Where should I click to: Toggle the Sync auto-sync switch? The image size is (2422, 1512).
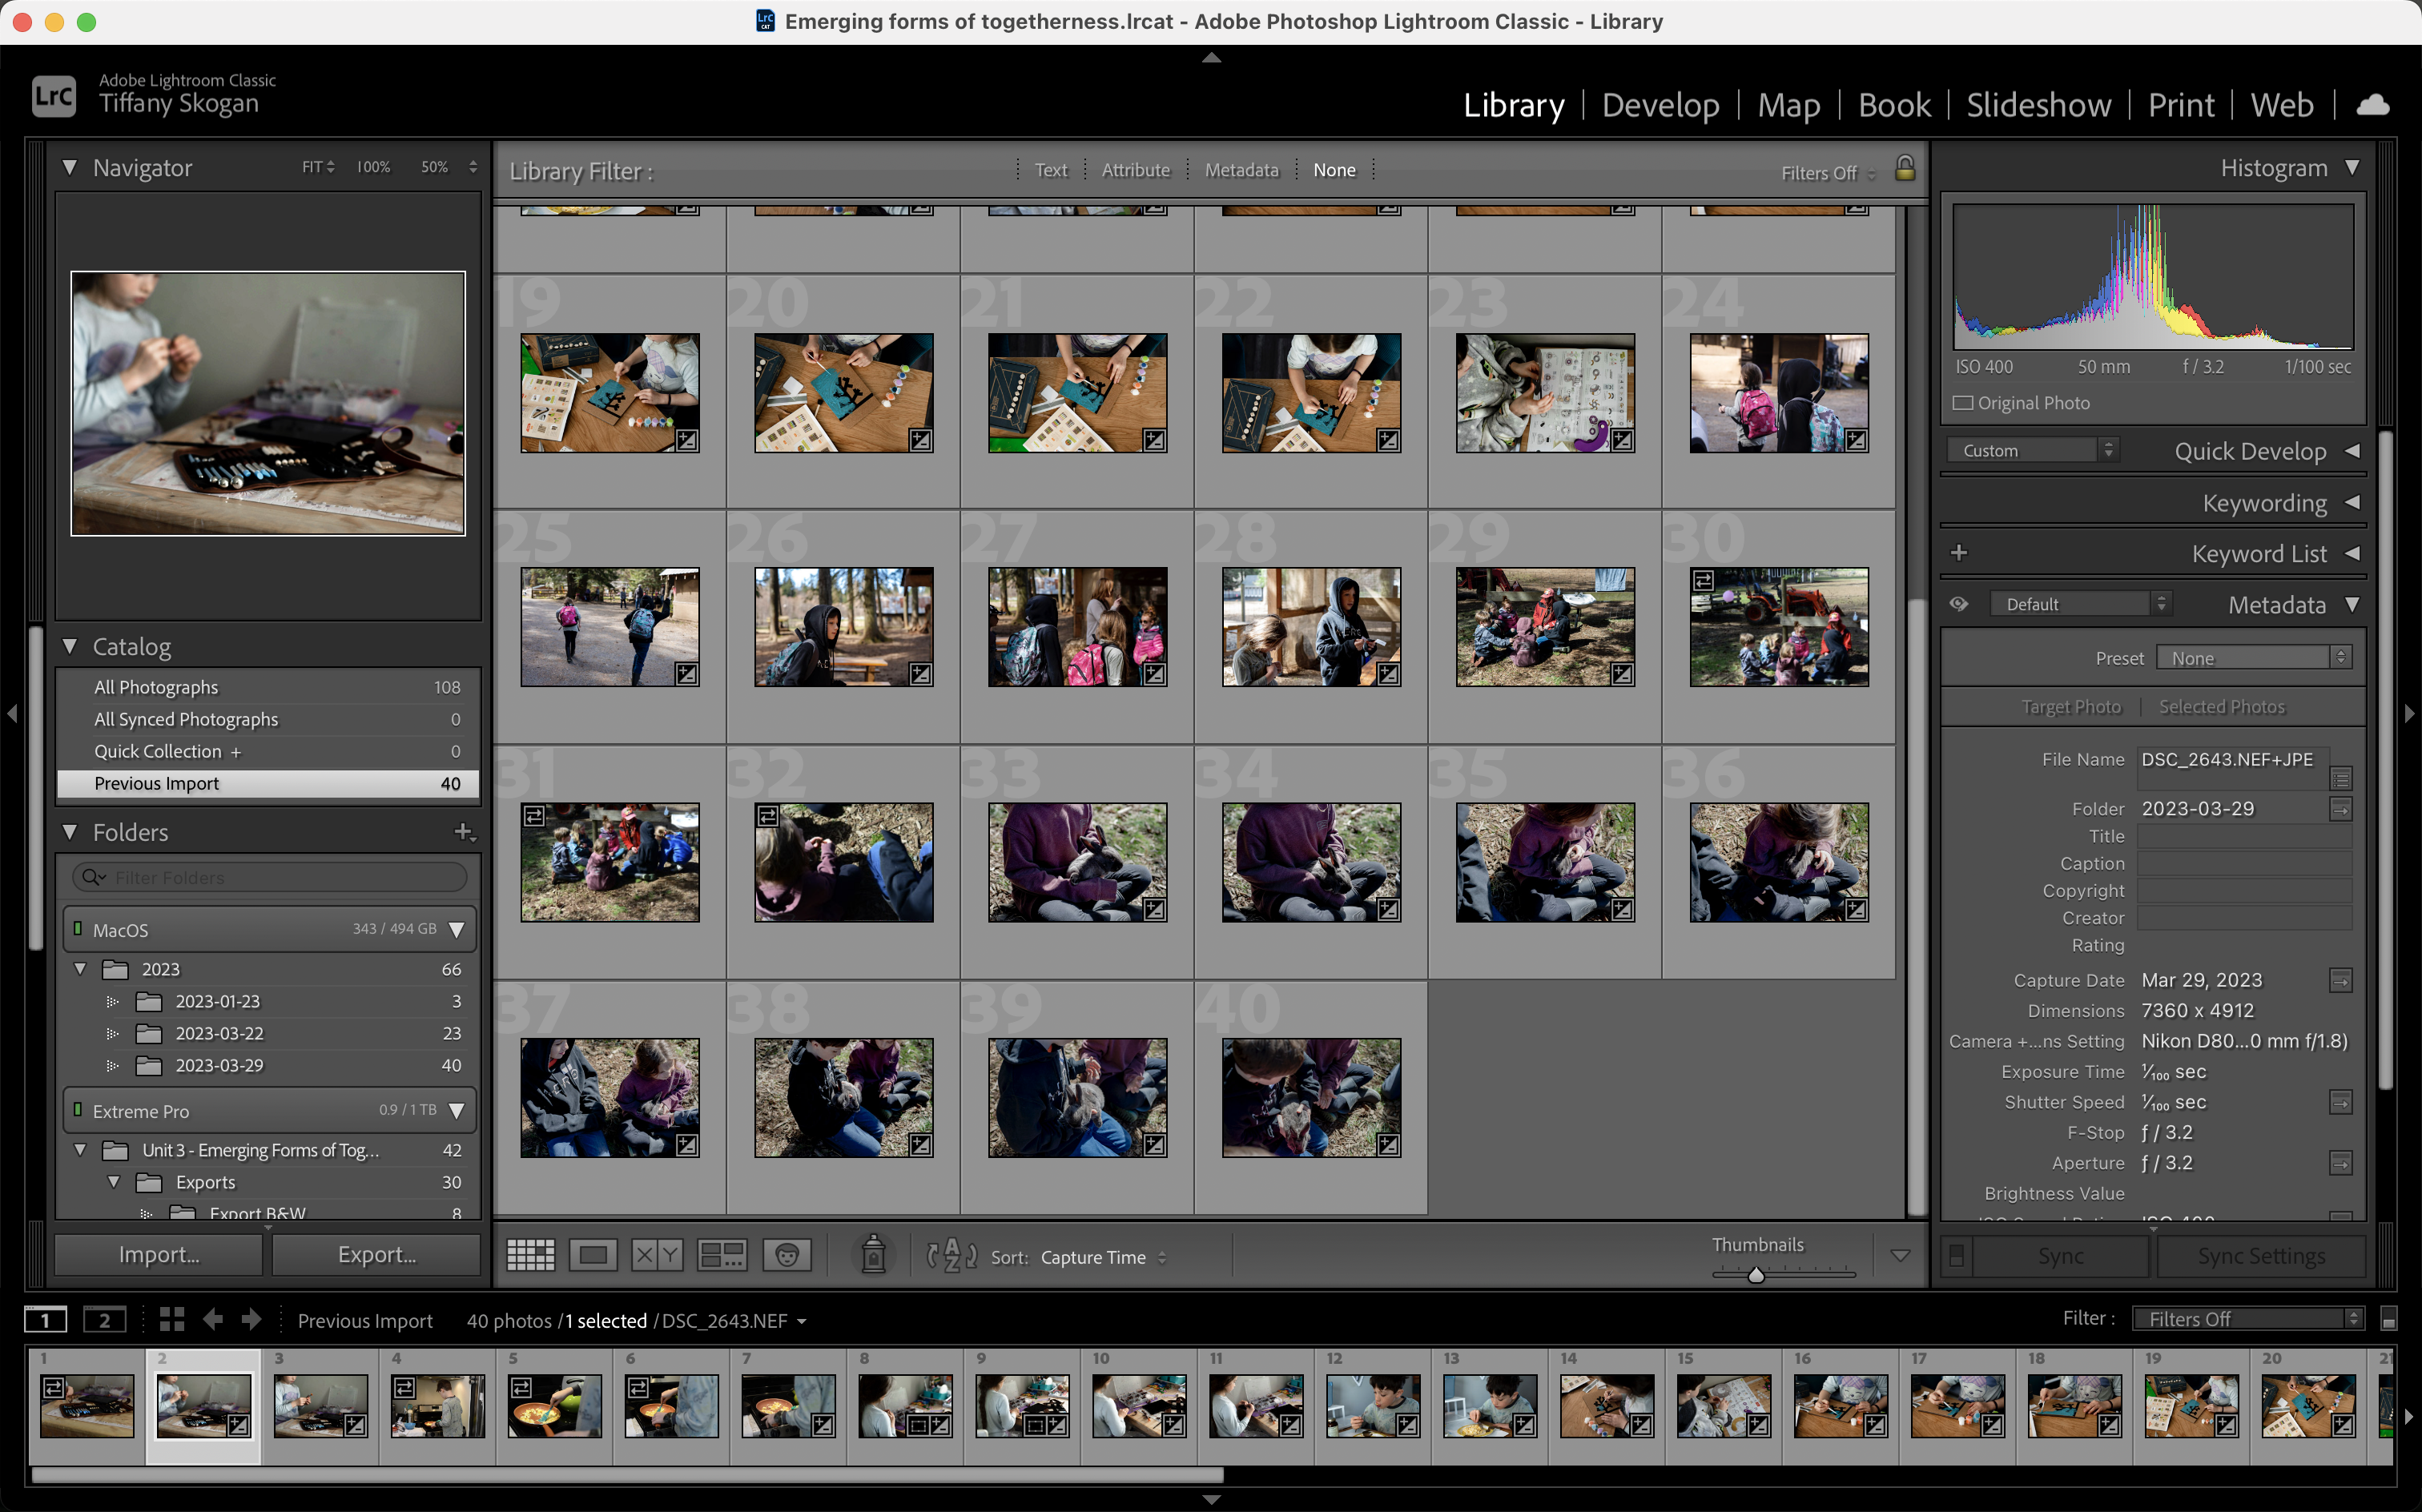(x=1956, y=1256)
